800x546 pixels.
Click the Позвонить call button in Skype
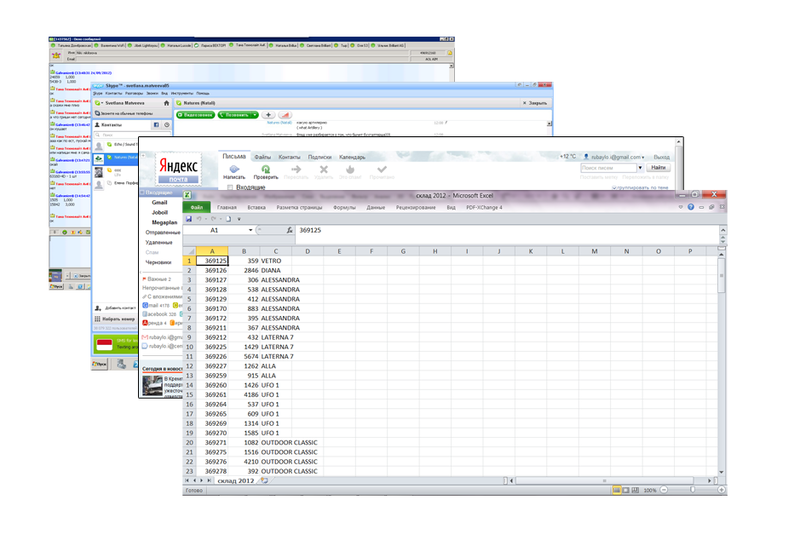pyautogui.click(x=238, y=115)
